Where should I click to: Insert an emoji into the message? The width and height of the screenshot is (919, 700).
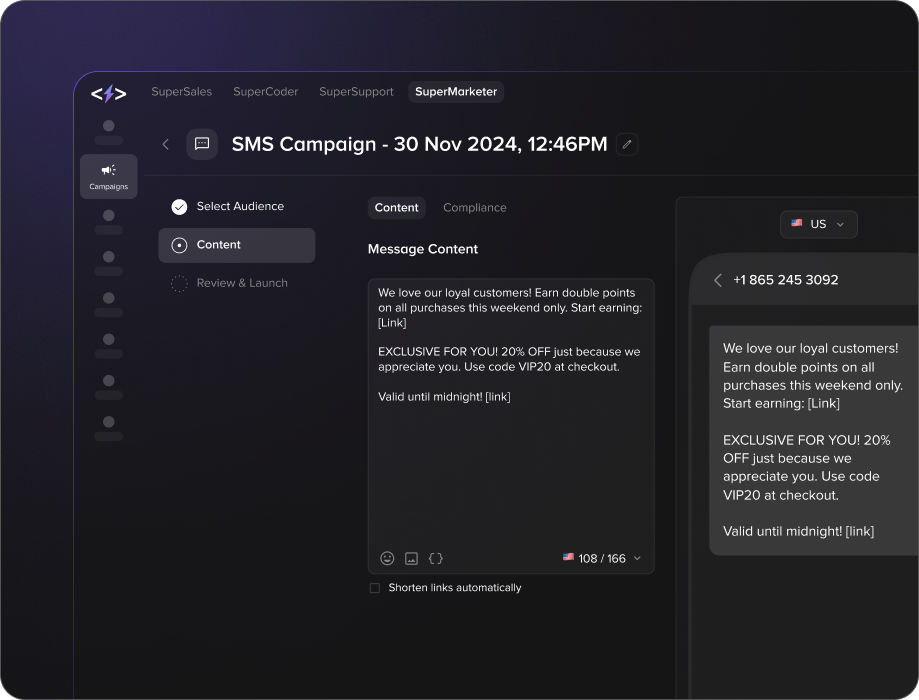pos(387,558)
